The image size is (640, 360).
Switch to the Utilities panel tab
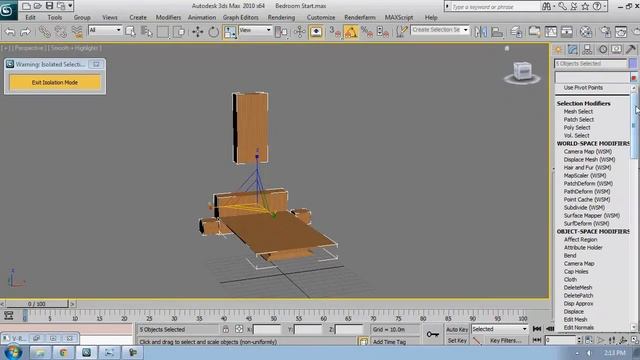[631, 50]
